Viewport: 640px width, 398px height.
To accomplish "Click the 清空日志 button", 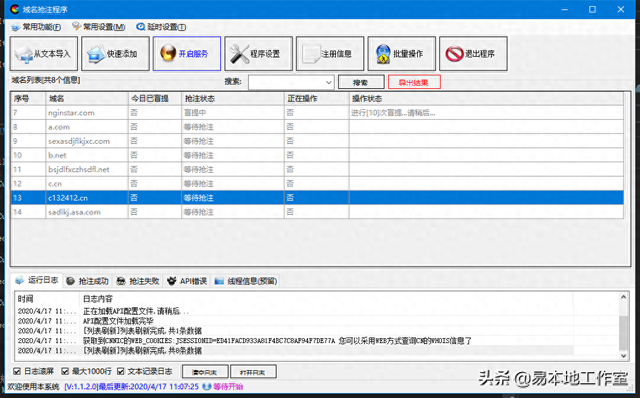I will (x=205, y=372).
